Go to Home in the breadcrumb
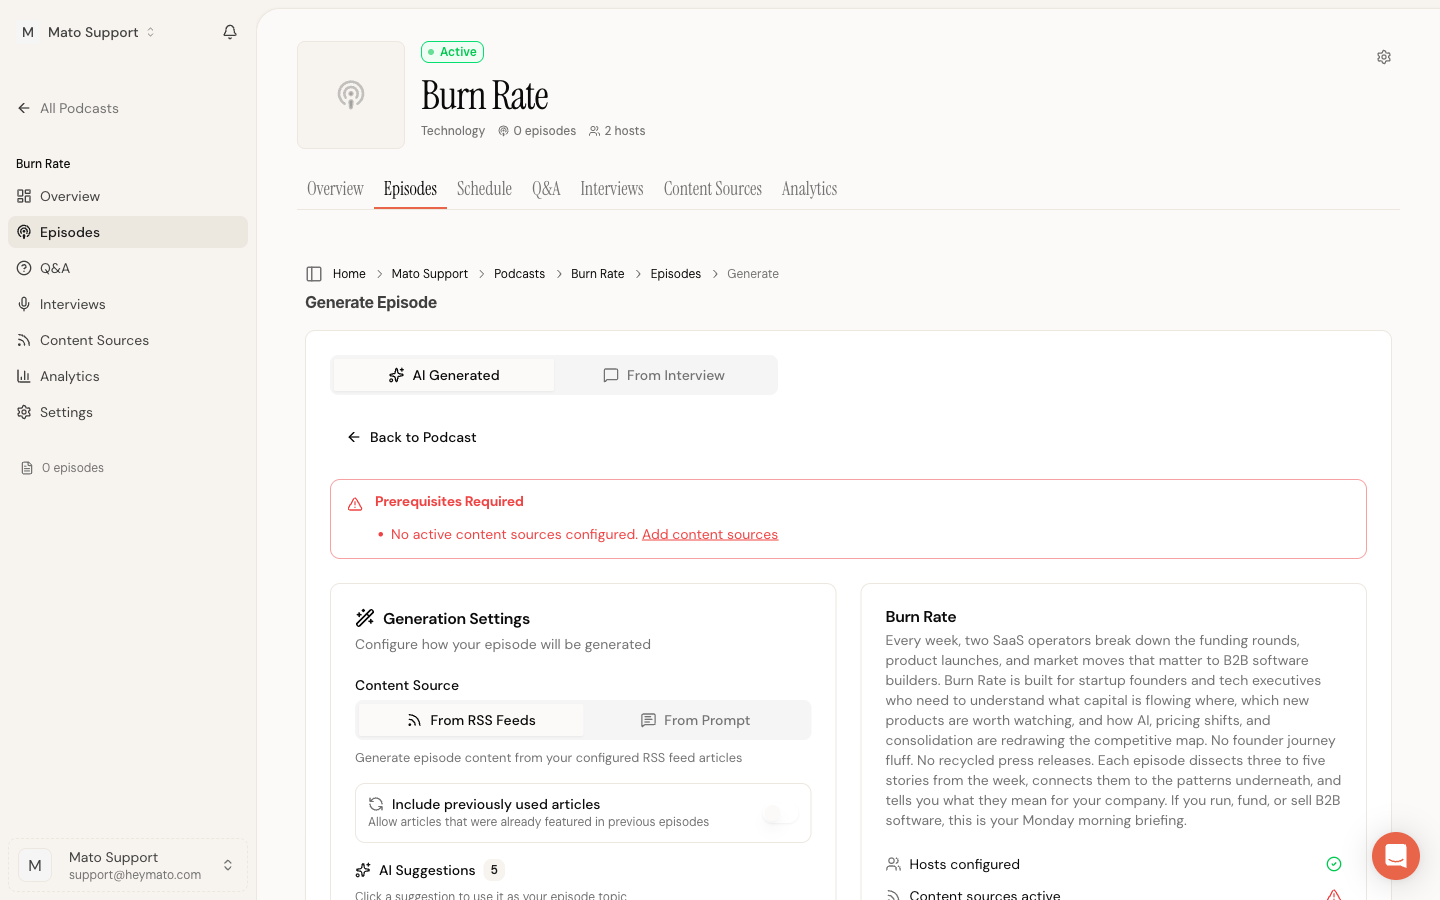 349,274
